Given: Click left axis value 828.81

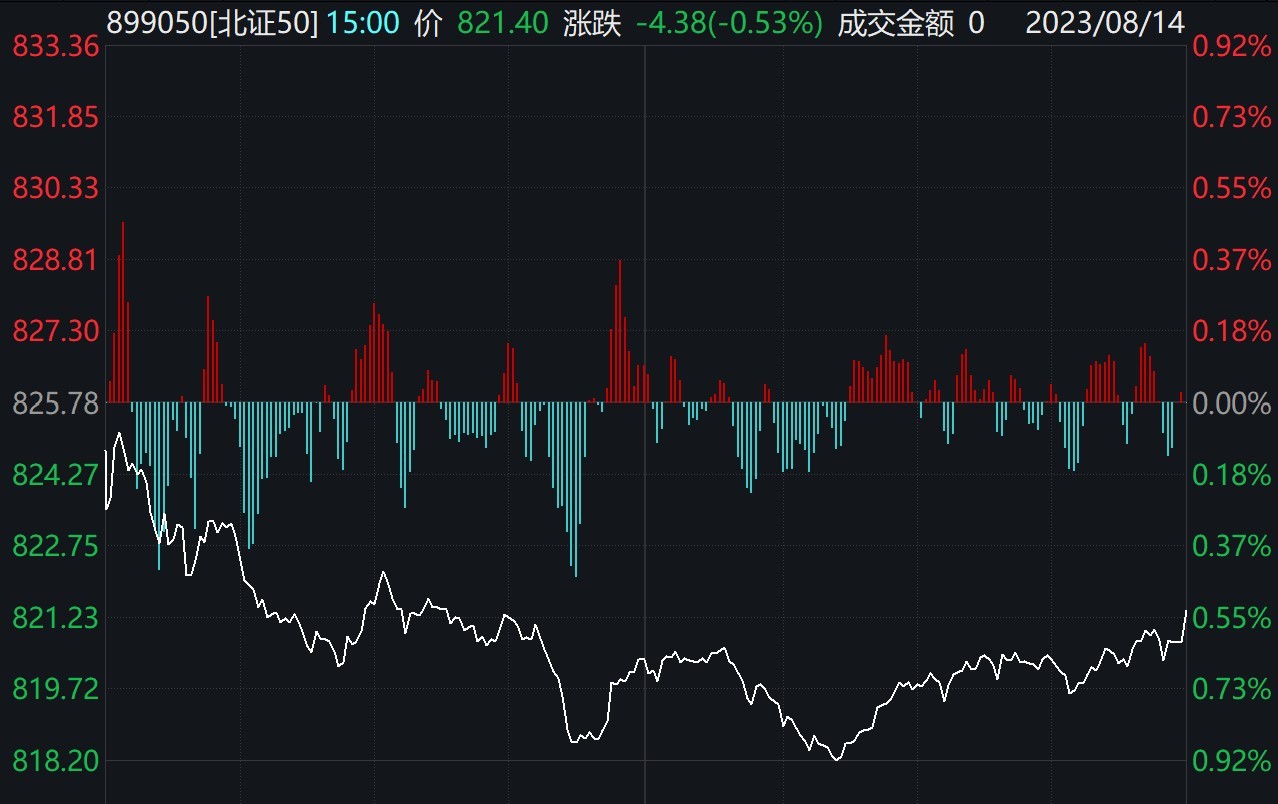Looking at the screenshot, I should coord(55,260).
